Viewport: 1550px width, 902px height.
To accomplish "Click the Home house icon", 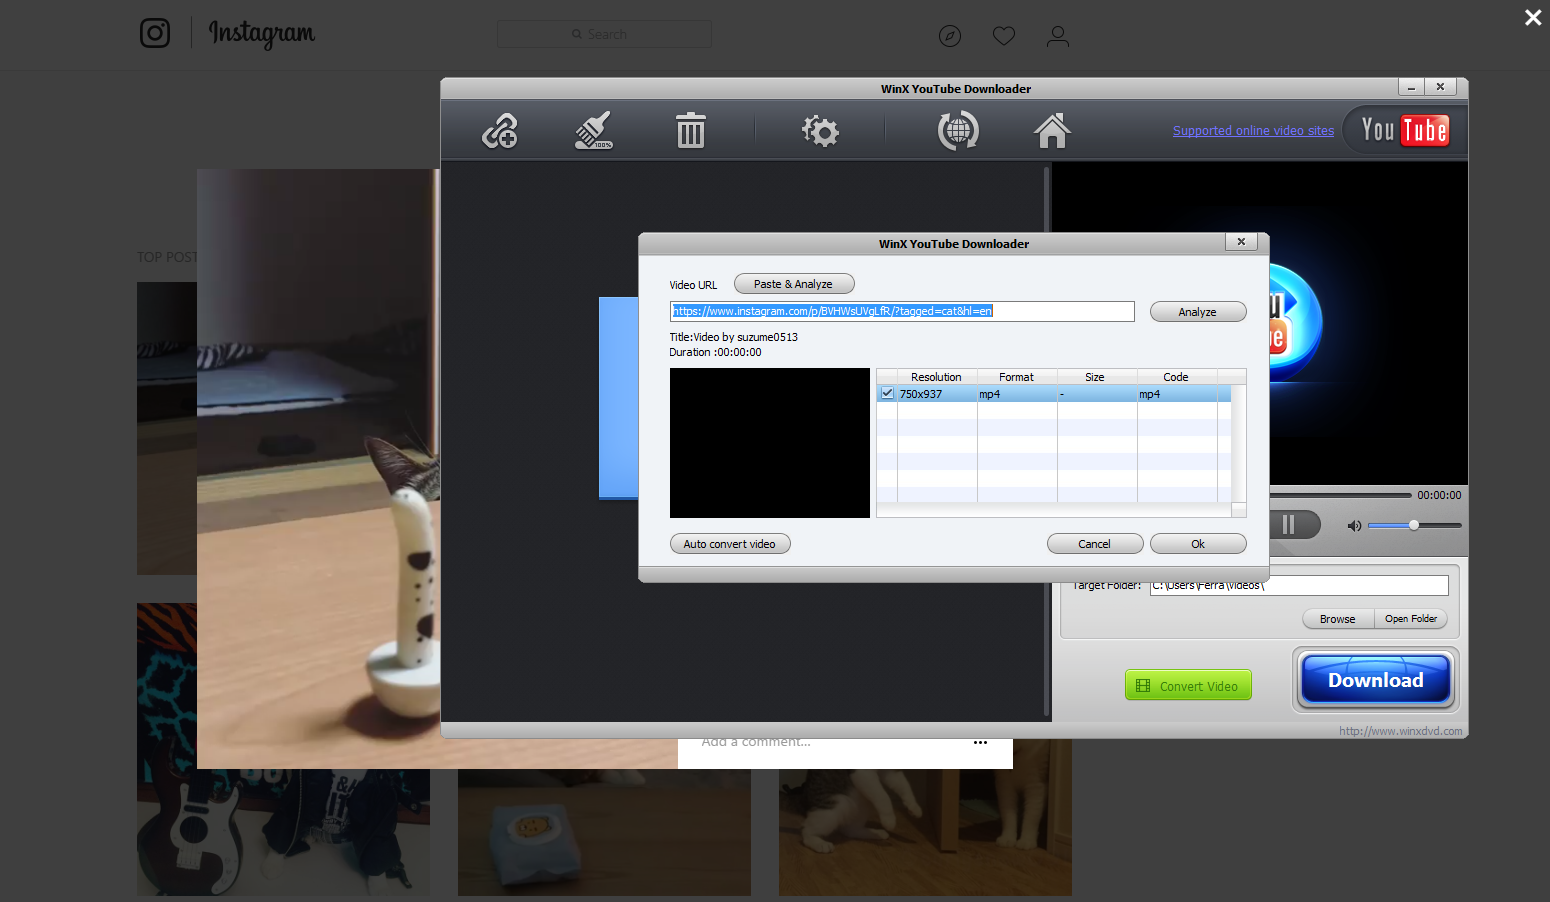I will click(1052, 131).
